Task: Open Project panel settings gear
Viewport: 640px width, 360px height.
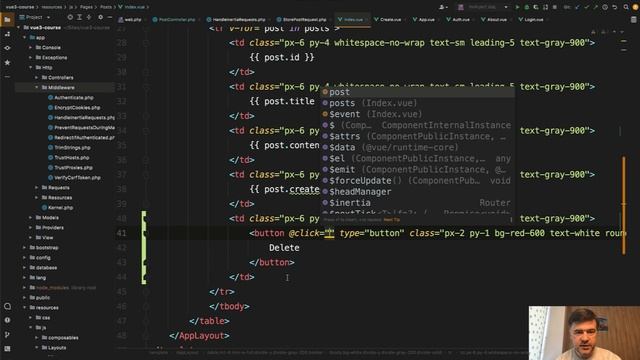Action: tap(100, 17)
